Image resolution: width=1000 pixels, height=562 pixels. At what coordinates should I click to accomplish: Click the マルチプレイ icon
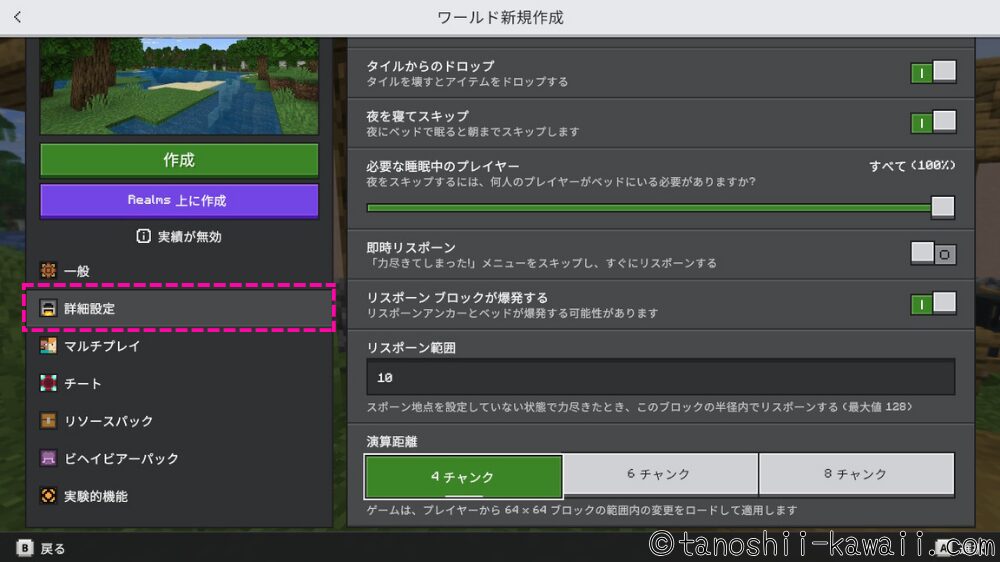coord(48,346)
